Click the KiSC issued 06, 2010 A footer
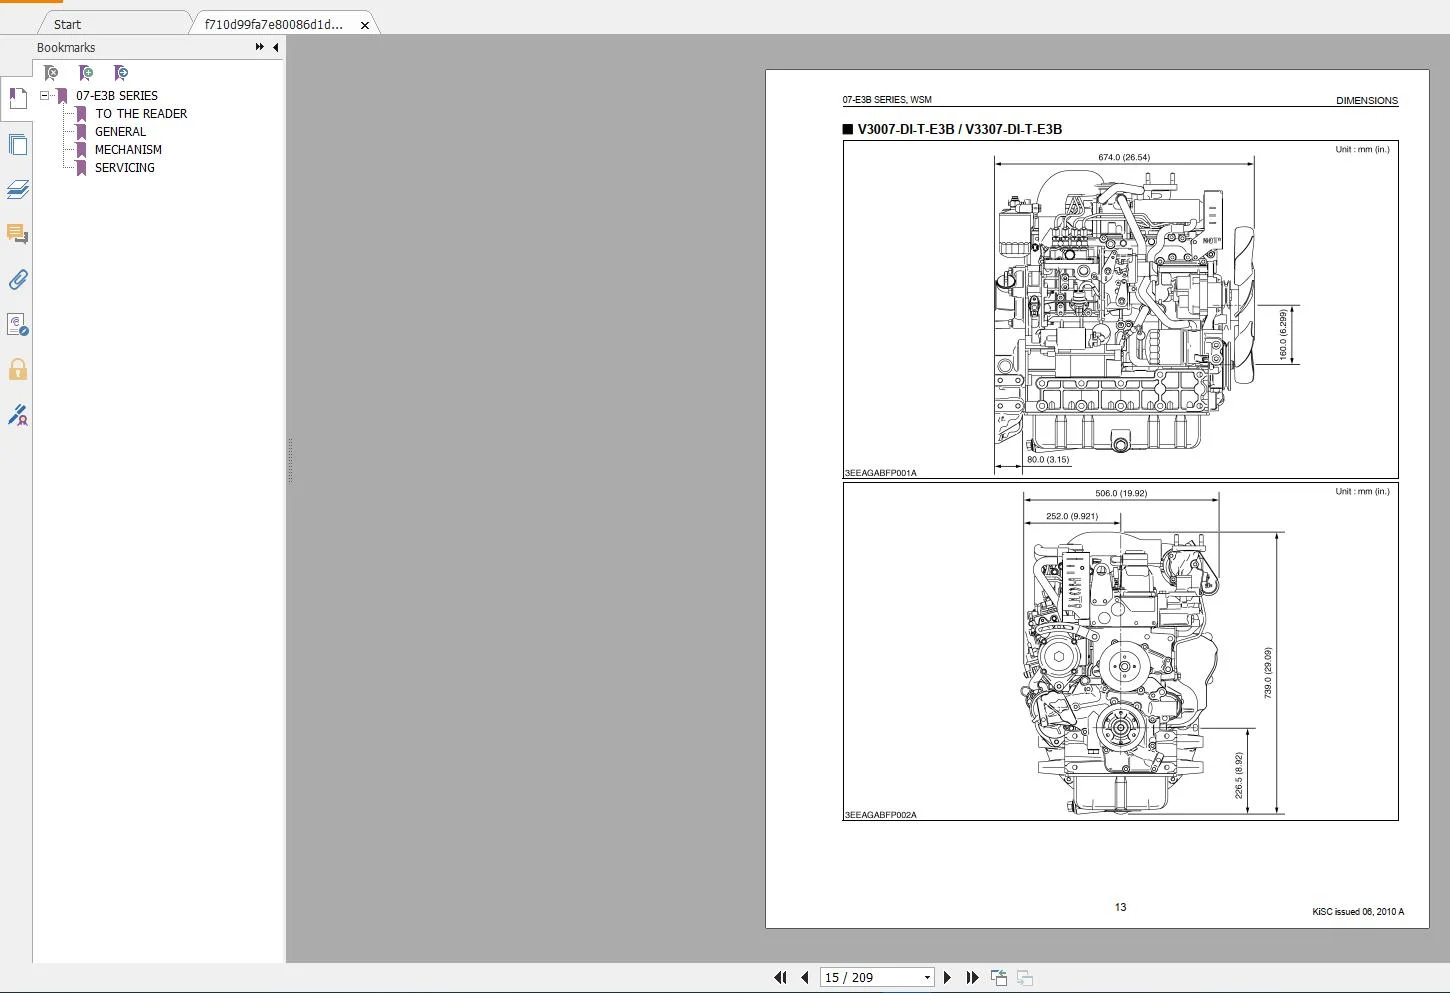The height and width of the screenshot is (993, 1450). click(x=1358, y=911)
